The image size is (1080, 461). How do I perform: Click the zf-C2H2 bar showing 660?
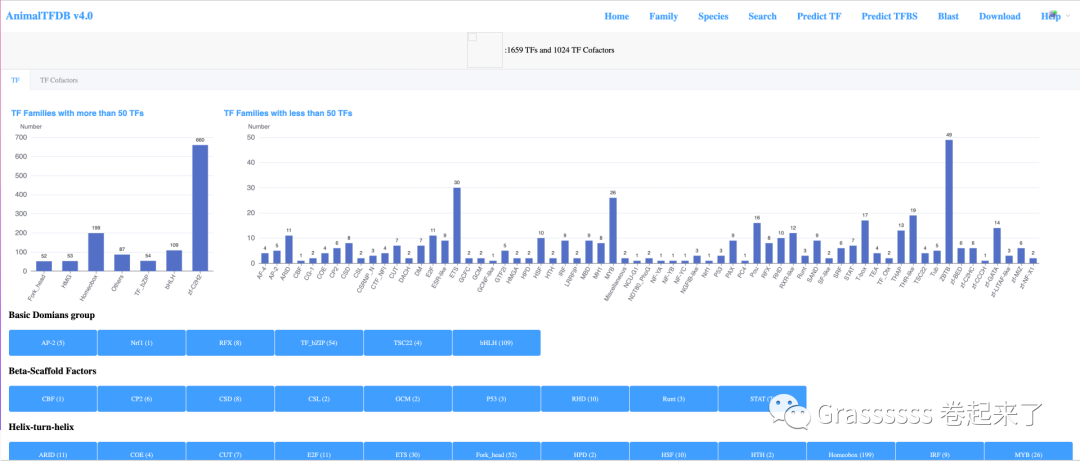(x=200, y=207)
